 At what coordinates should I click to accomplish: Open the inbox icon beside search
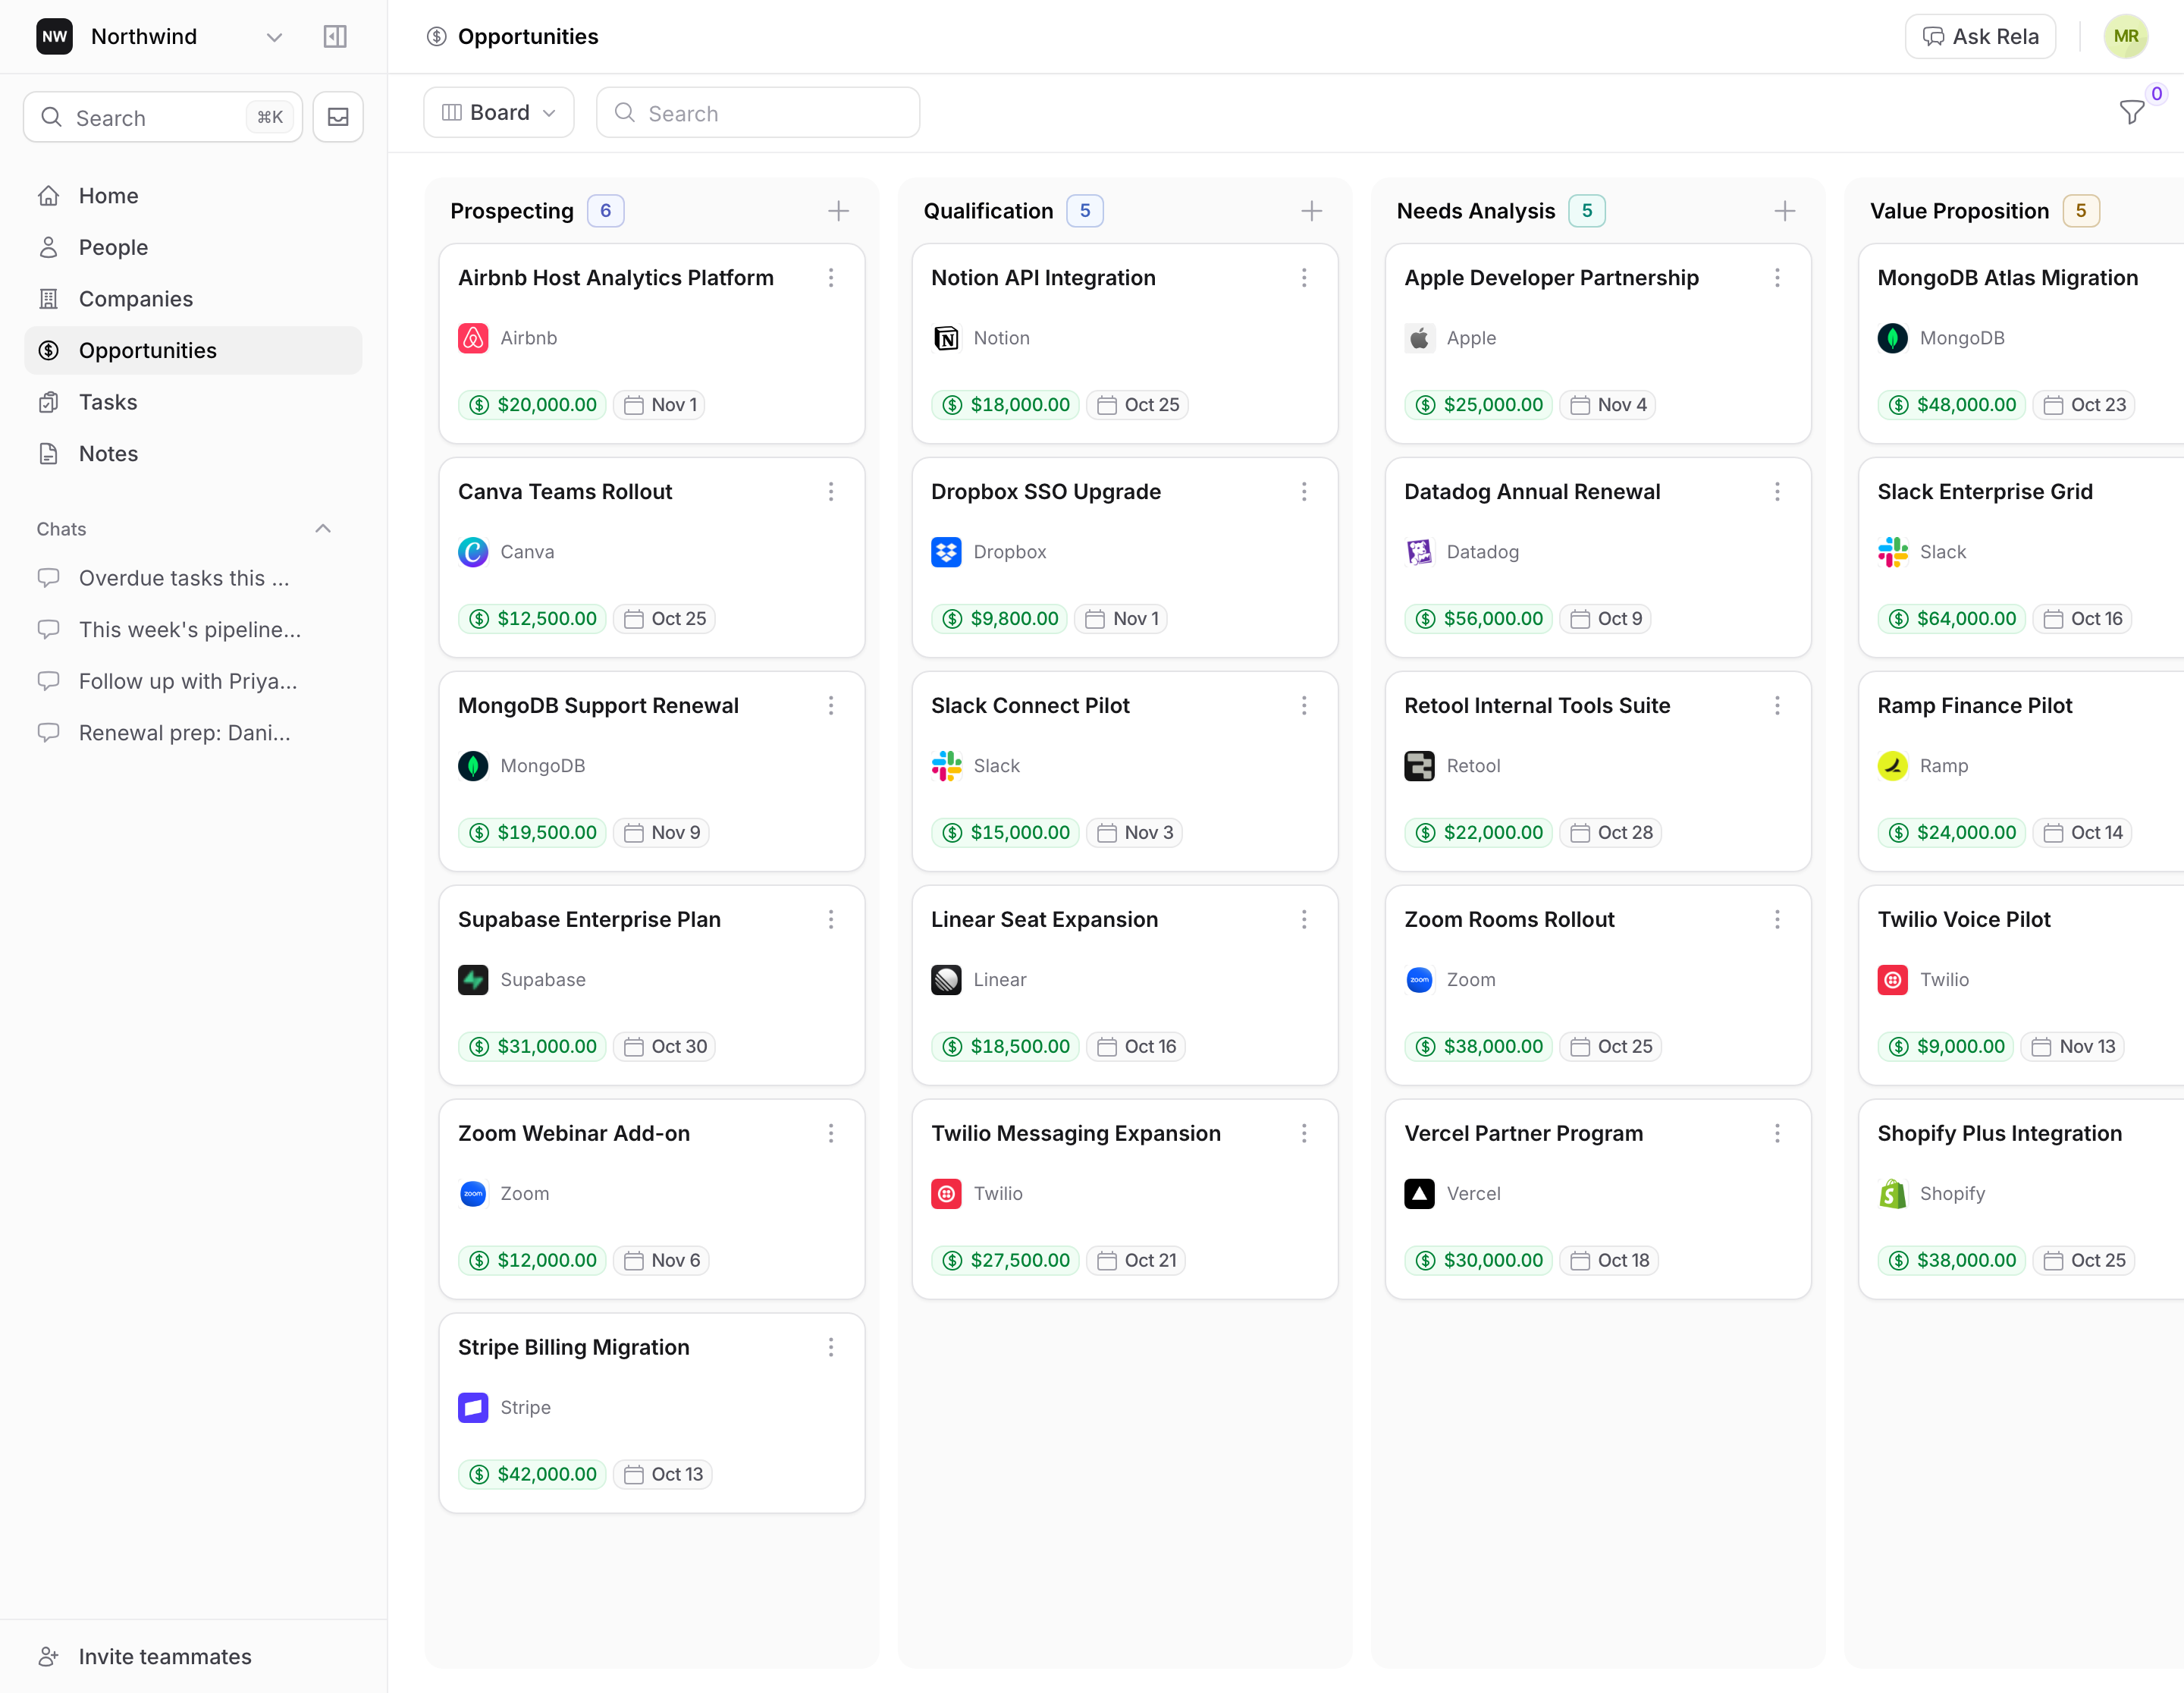(338, 117)
